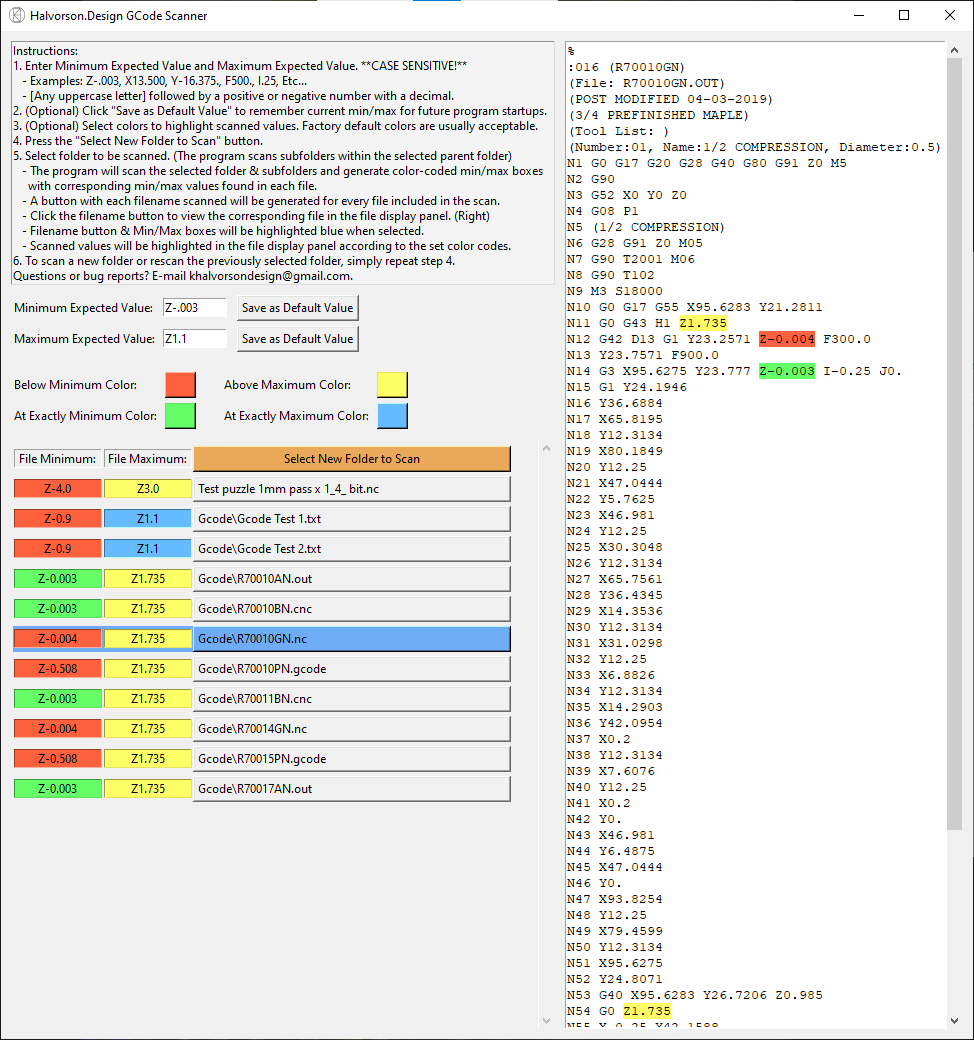974x1040 pixels.
Task: Click the Minimum Expected Value input field
Action: coord(194,308)
